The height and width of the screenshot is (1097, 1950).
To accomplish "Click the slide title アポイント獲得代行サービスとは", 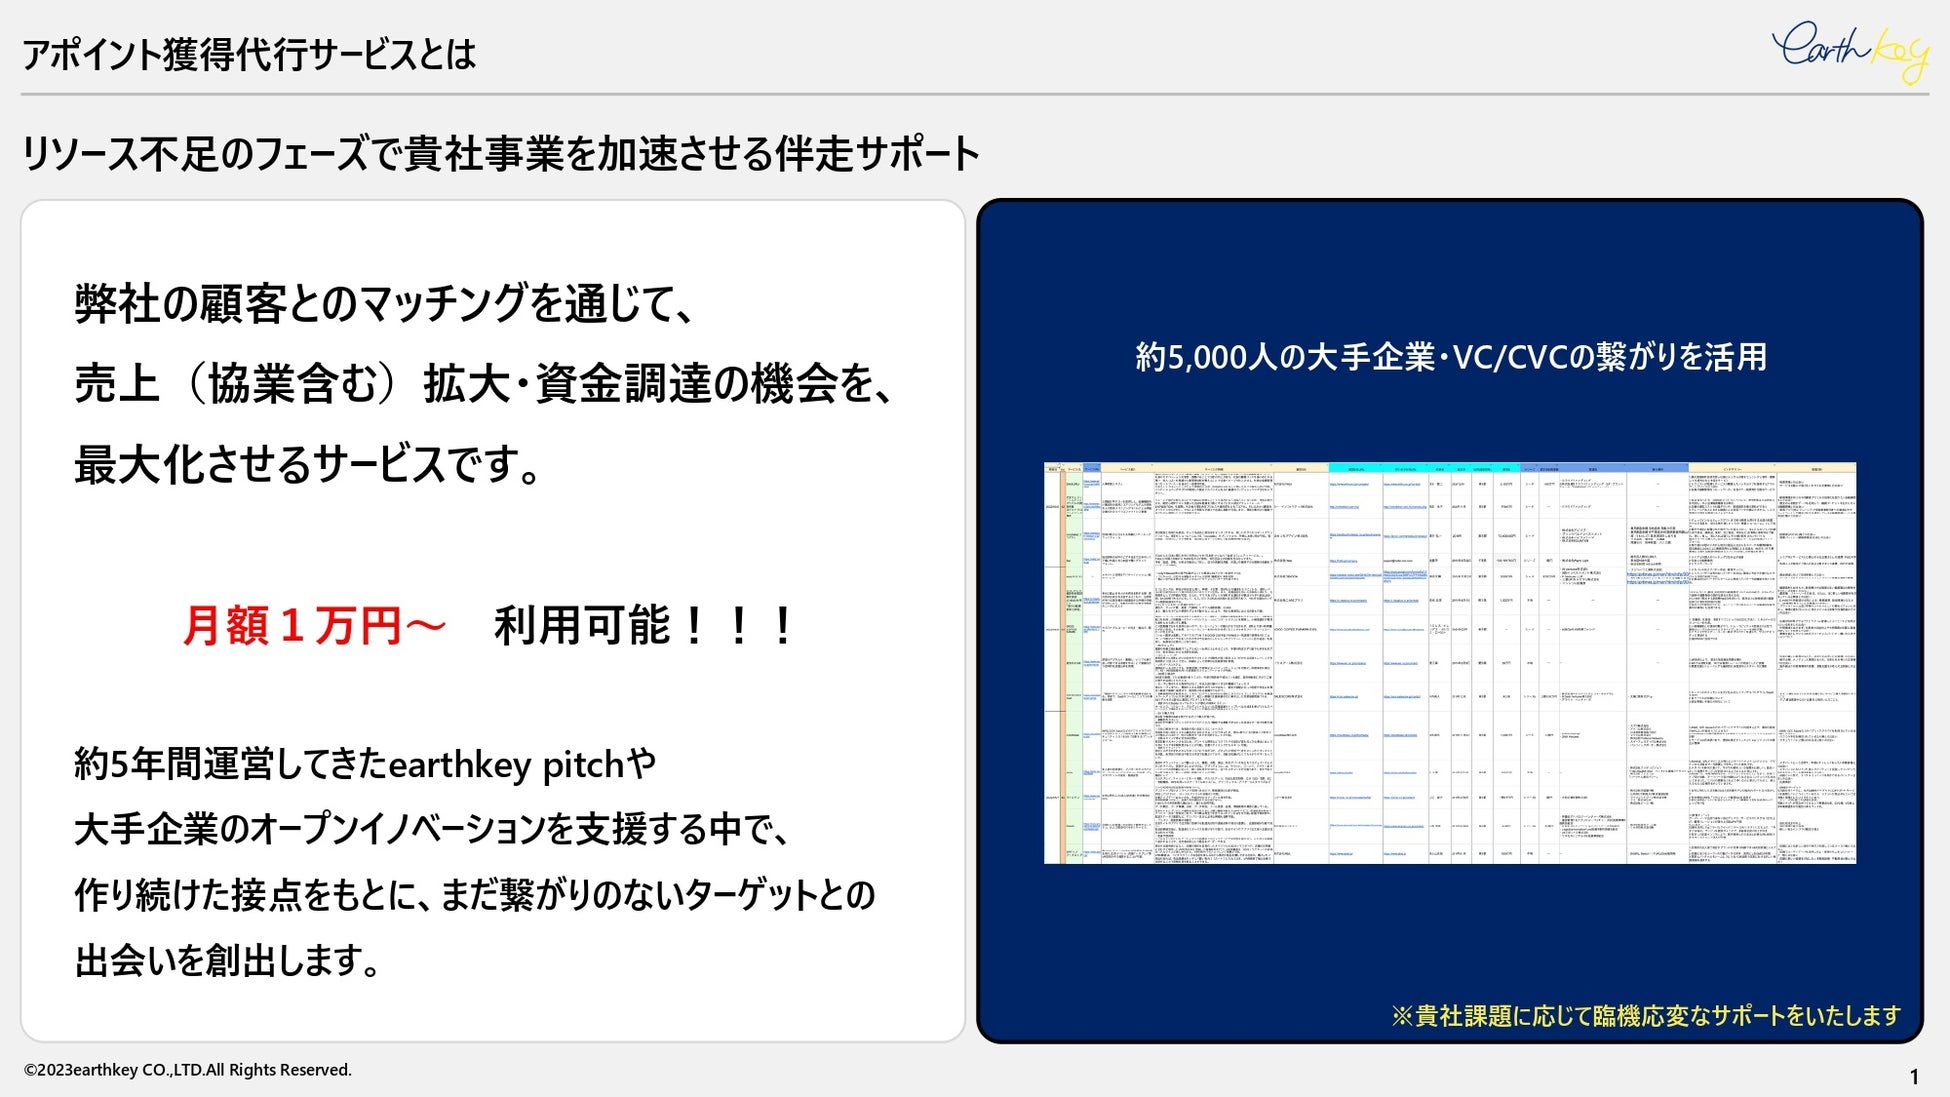I will 248,54.
